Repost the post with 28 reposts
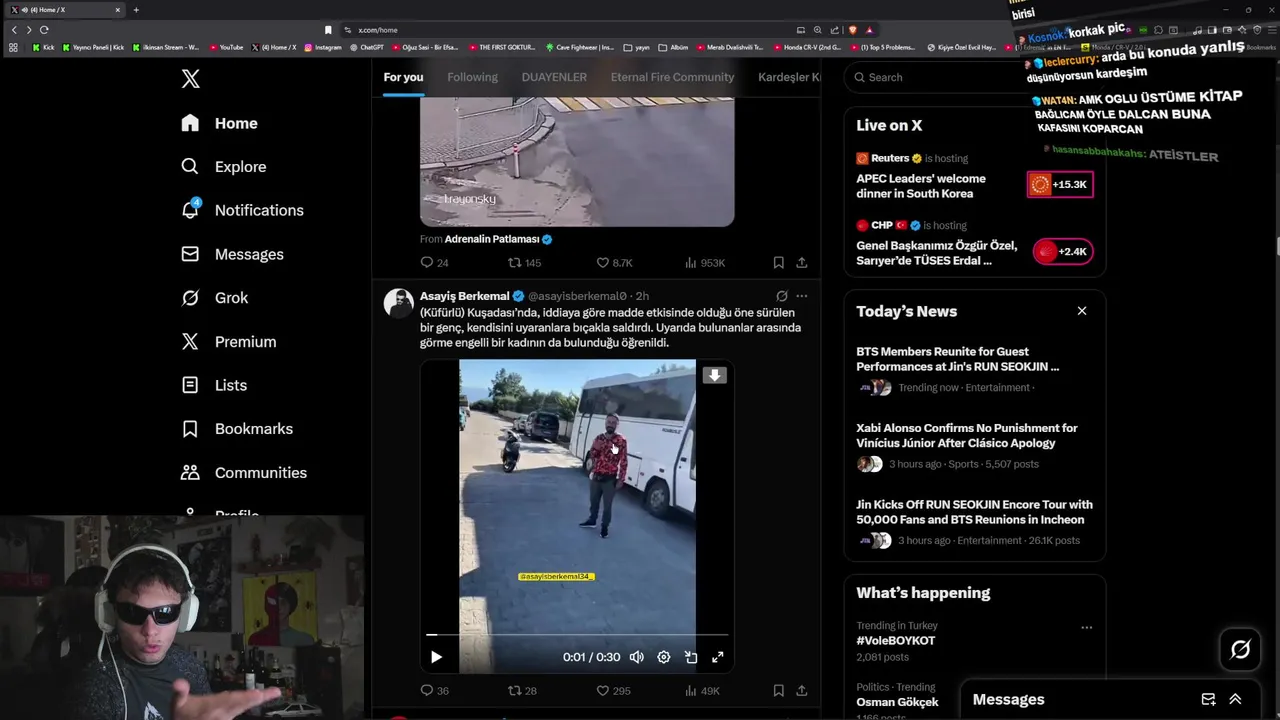The width and height of the screenshot is (1280, 720). (522, 691)
